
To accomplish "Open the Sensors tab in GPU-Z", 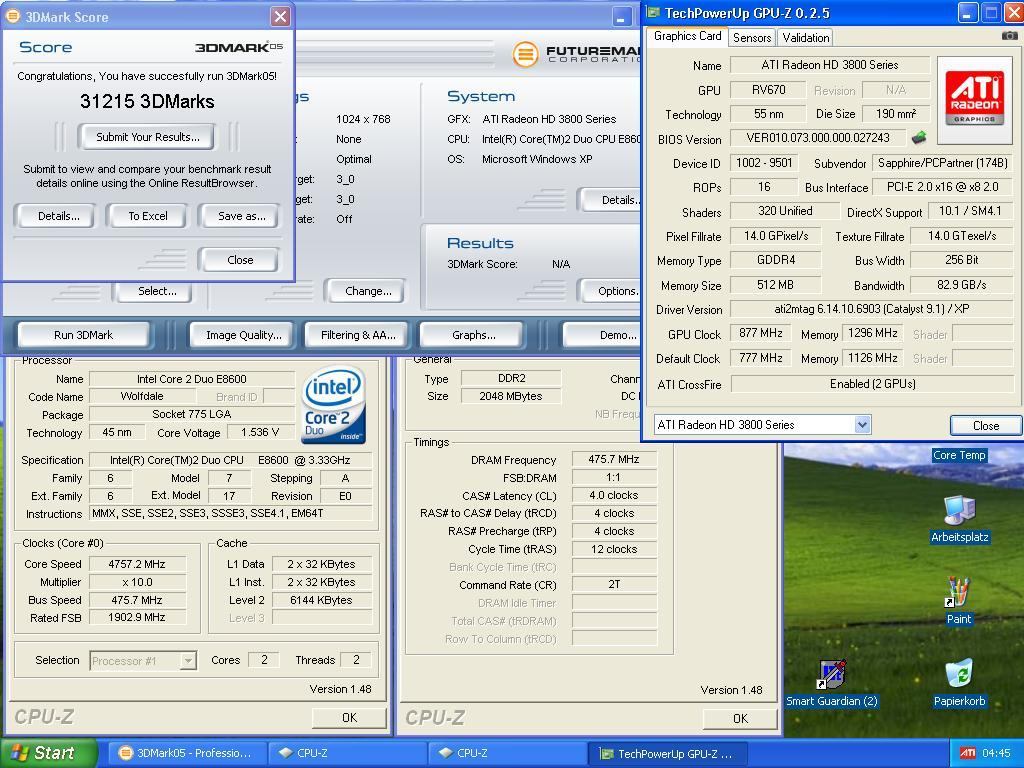I will (x=752, y=38).
